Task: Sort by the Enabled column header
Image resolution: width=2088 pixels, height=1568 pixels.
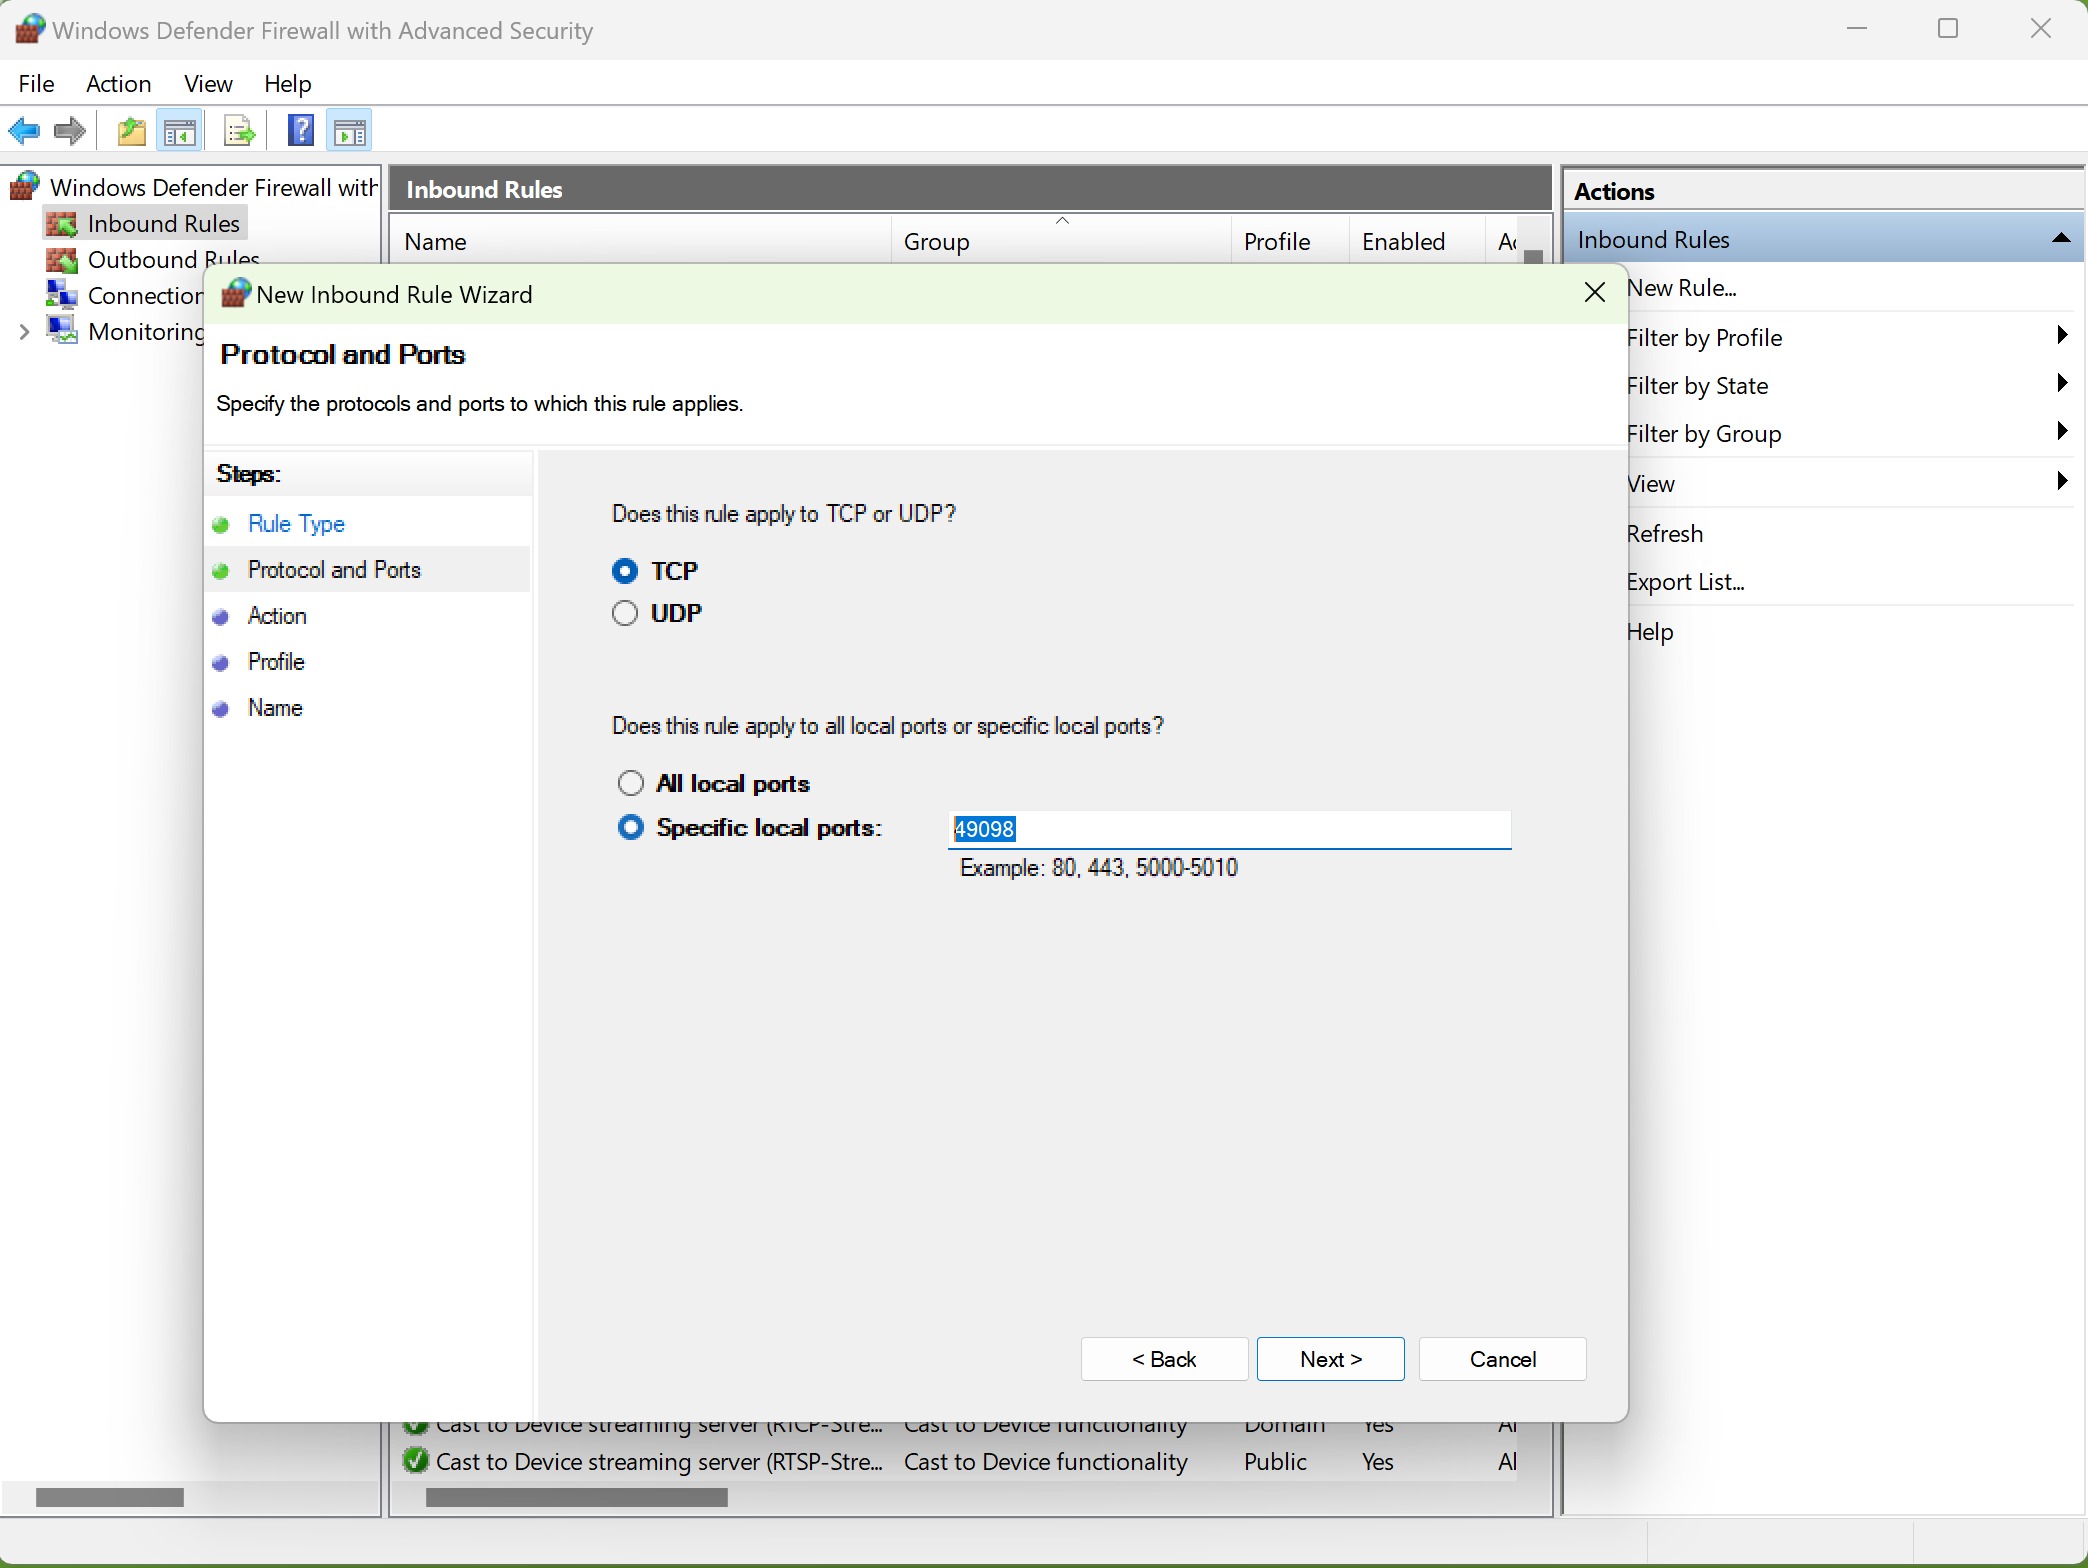Action: (x=1416, y=241)
